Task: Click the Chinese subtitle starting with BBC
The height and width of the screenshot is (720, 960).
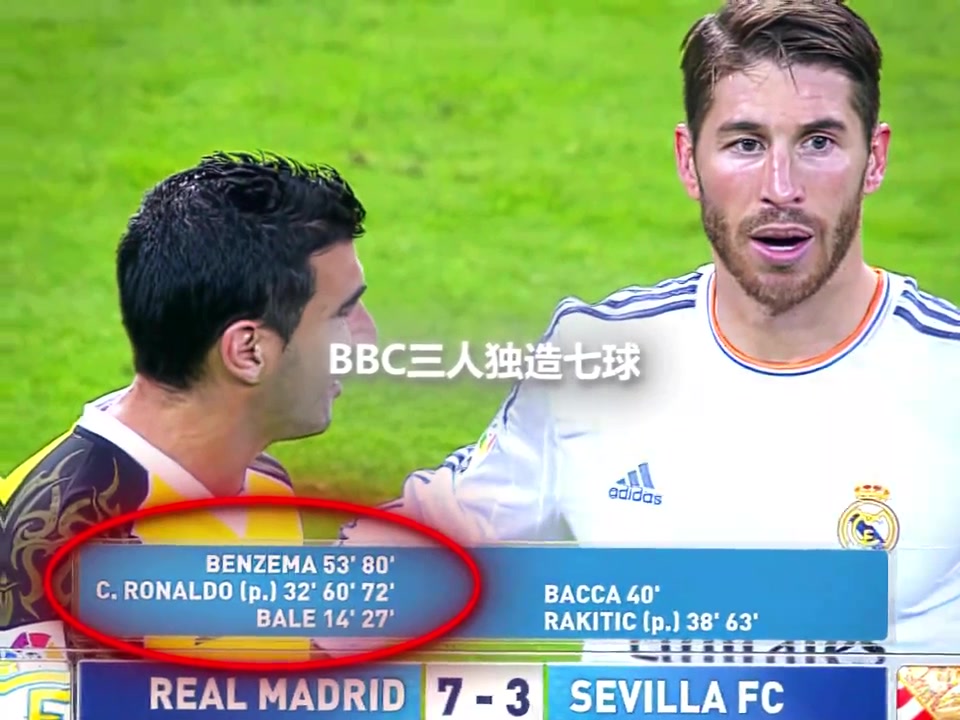Action: tap(485, 361)
